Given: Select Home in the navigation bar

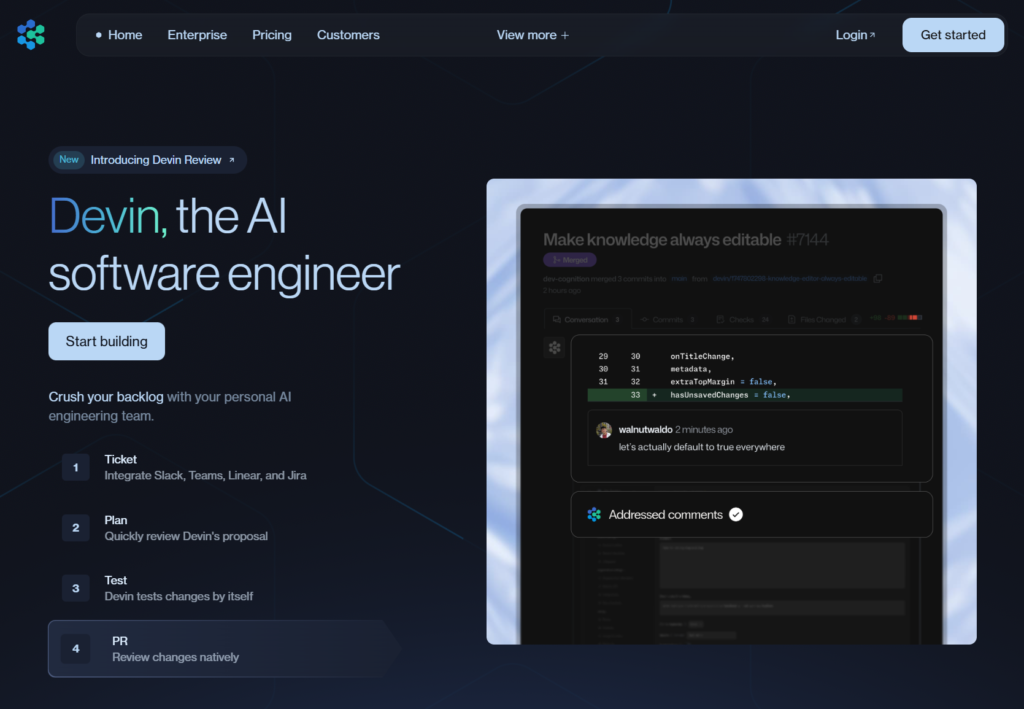Looking at the screenshot, I should 124,34.
